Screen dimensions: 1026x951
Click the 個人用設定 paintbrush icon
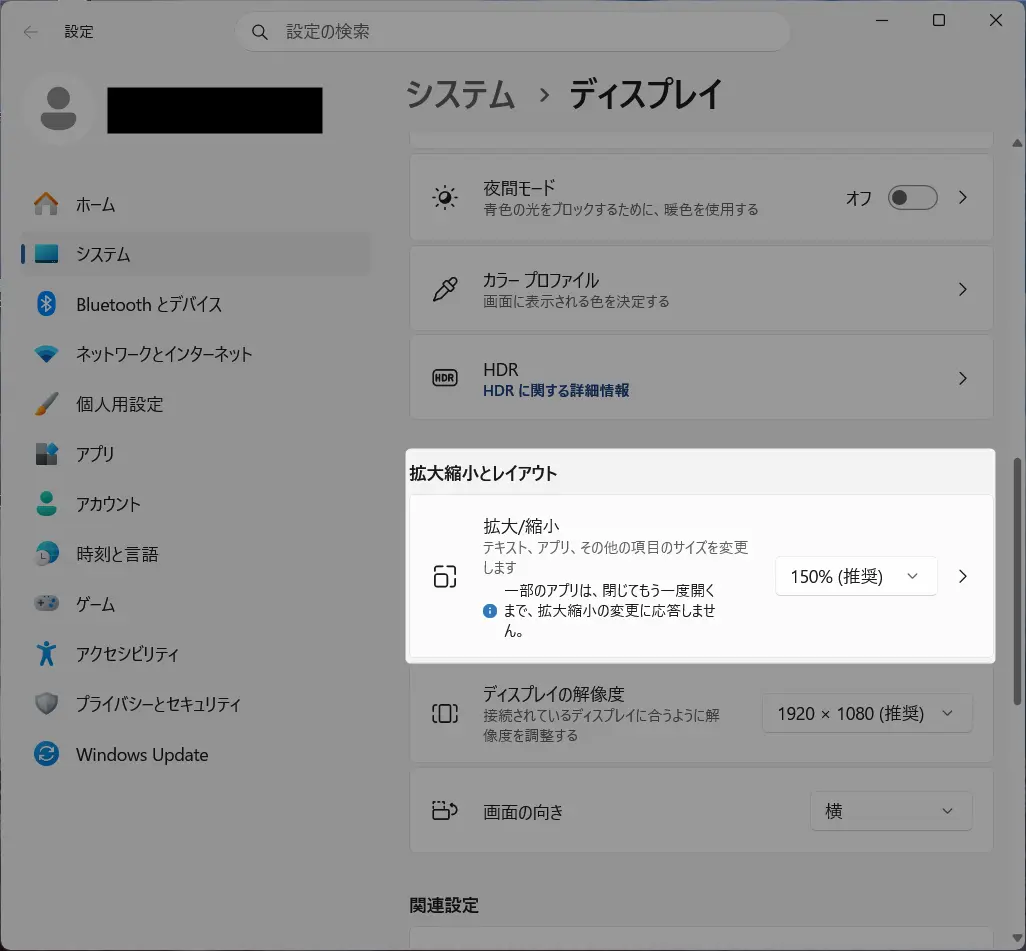(47, 404)
